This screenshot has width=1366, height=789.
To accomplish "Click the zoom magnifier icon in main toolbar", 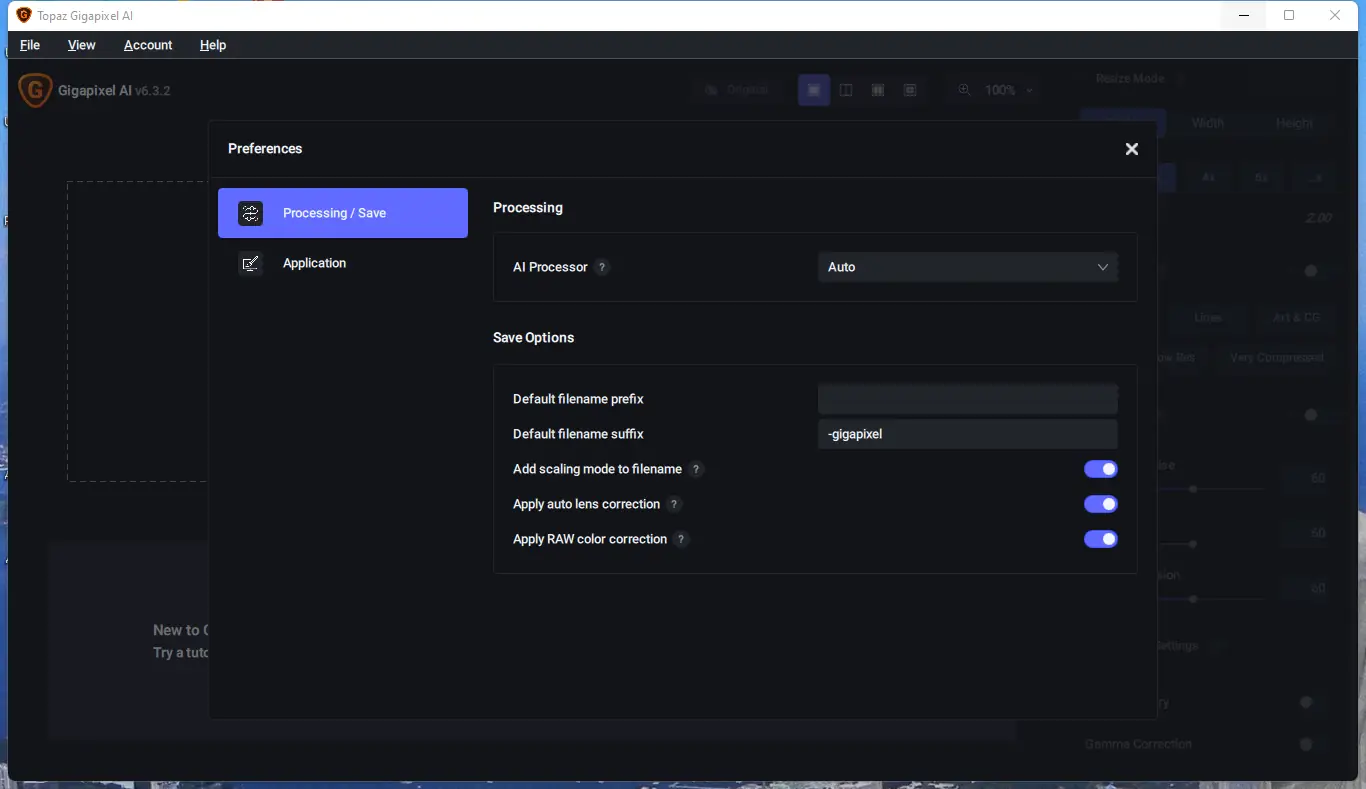I will pos(964,90).
